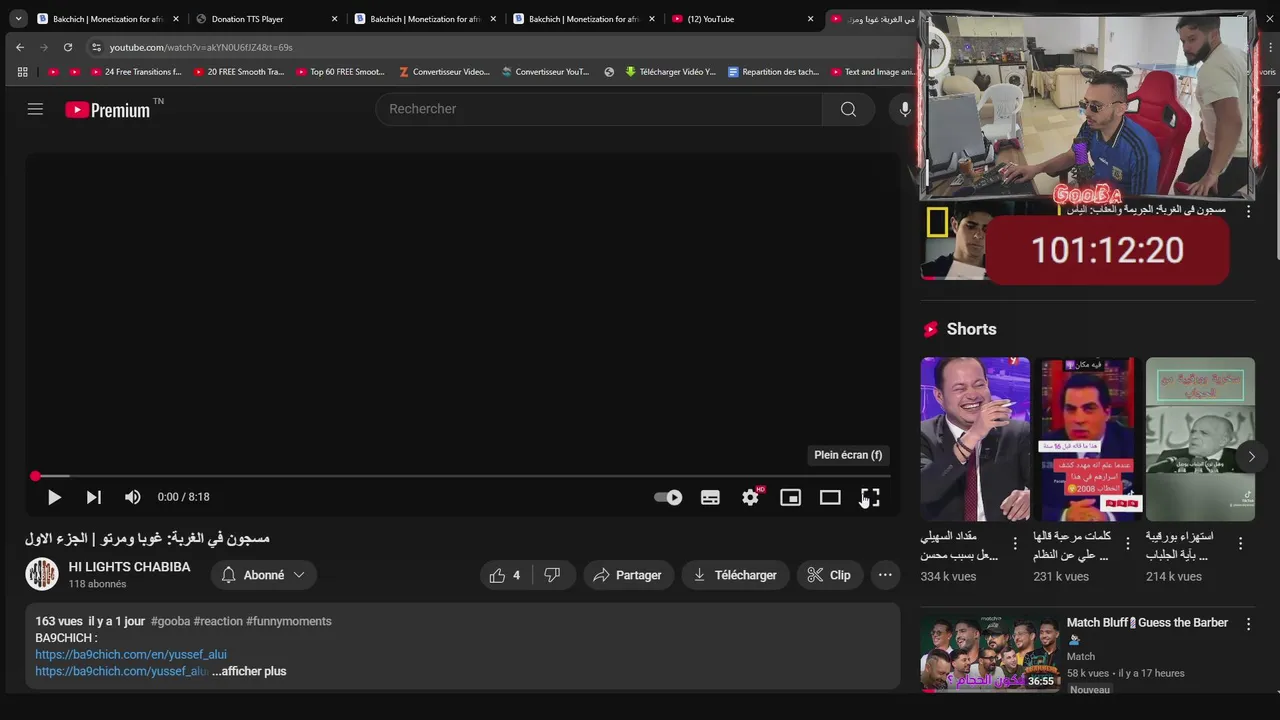The width and height of the screenshot is (1280, 720).
Task: Click the #reaction hashtag
Action: click(x=218, y=621)
